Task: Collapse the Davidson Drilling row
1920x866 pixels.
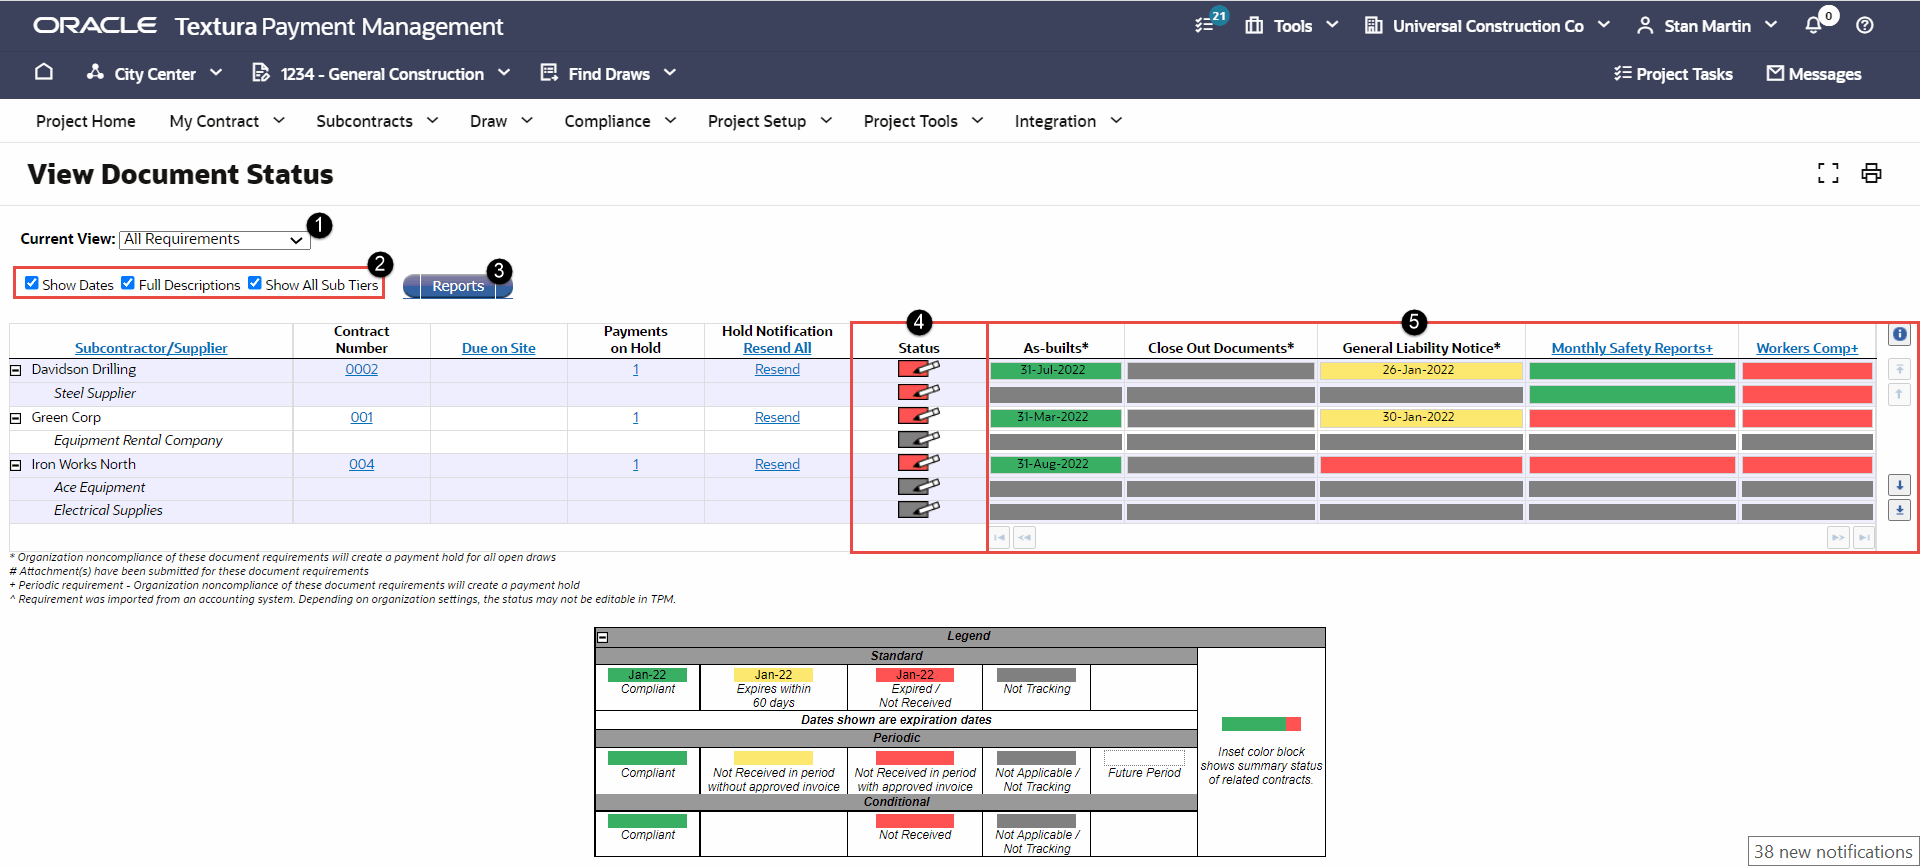Action: [16, 370]
